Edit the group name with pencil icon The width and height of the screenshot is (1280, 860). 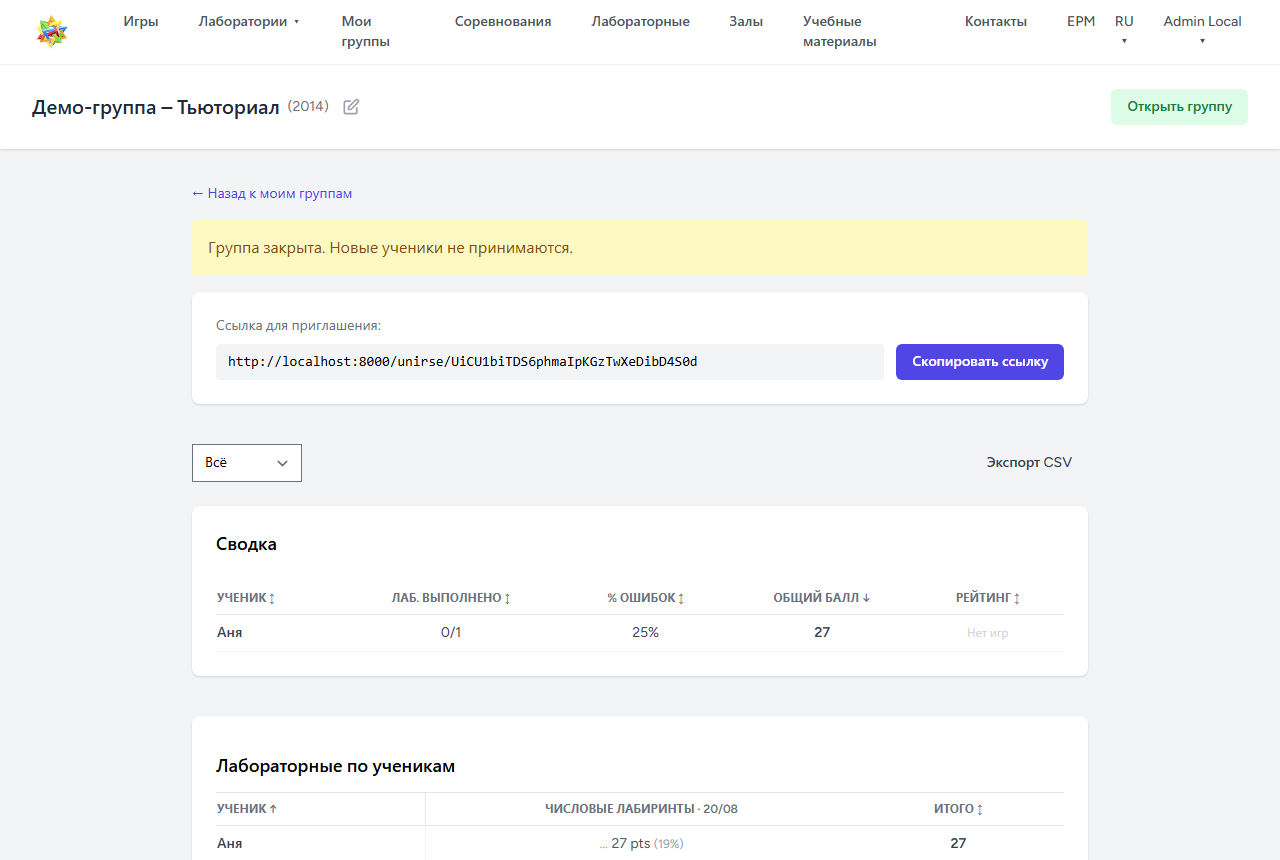351,107
